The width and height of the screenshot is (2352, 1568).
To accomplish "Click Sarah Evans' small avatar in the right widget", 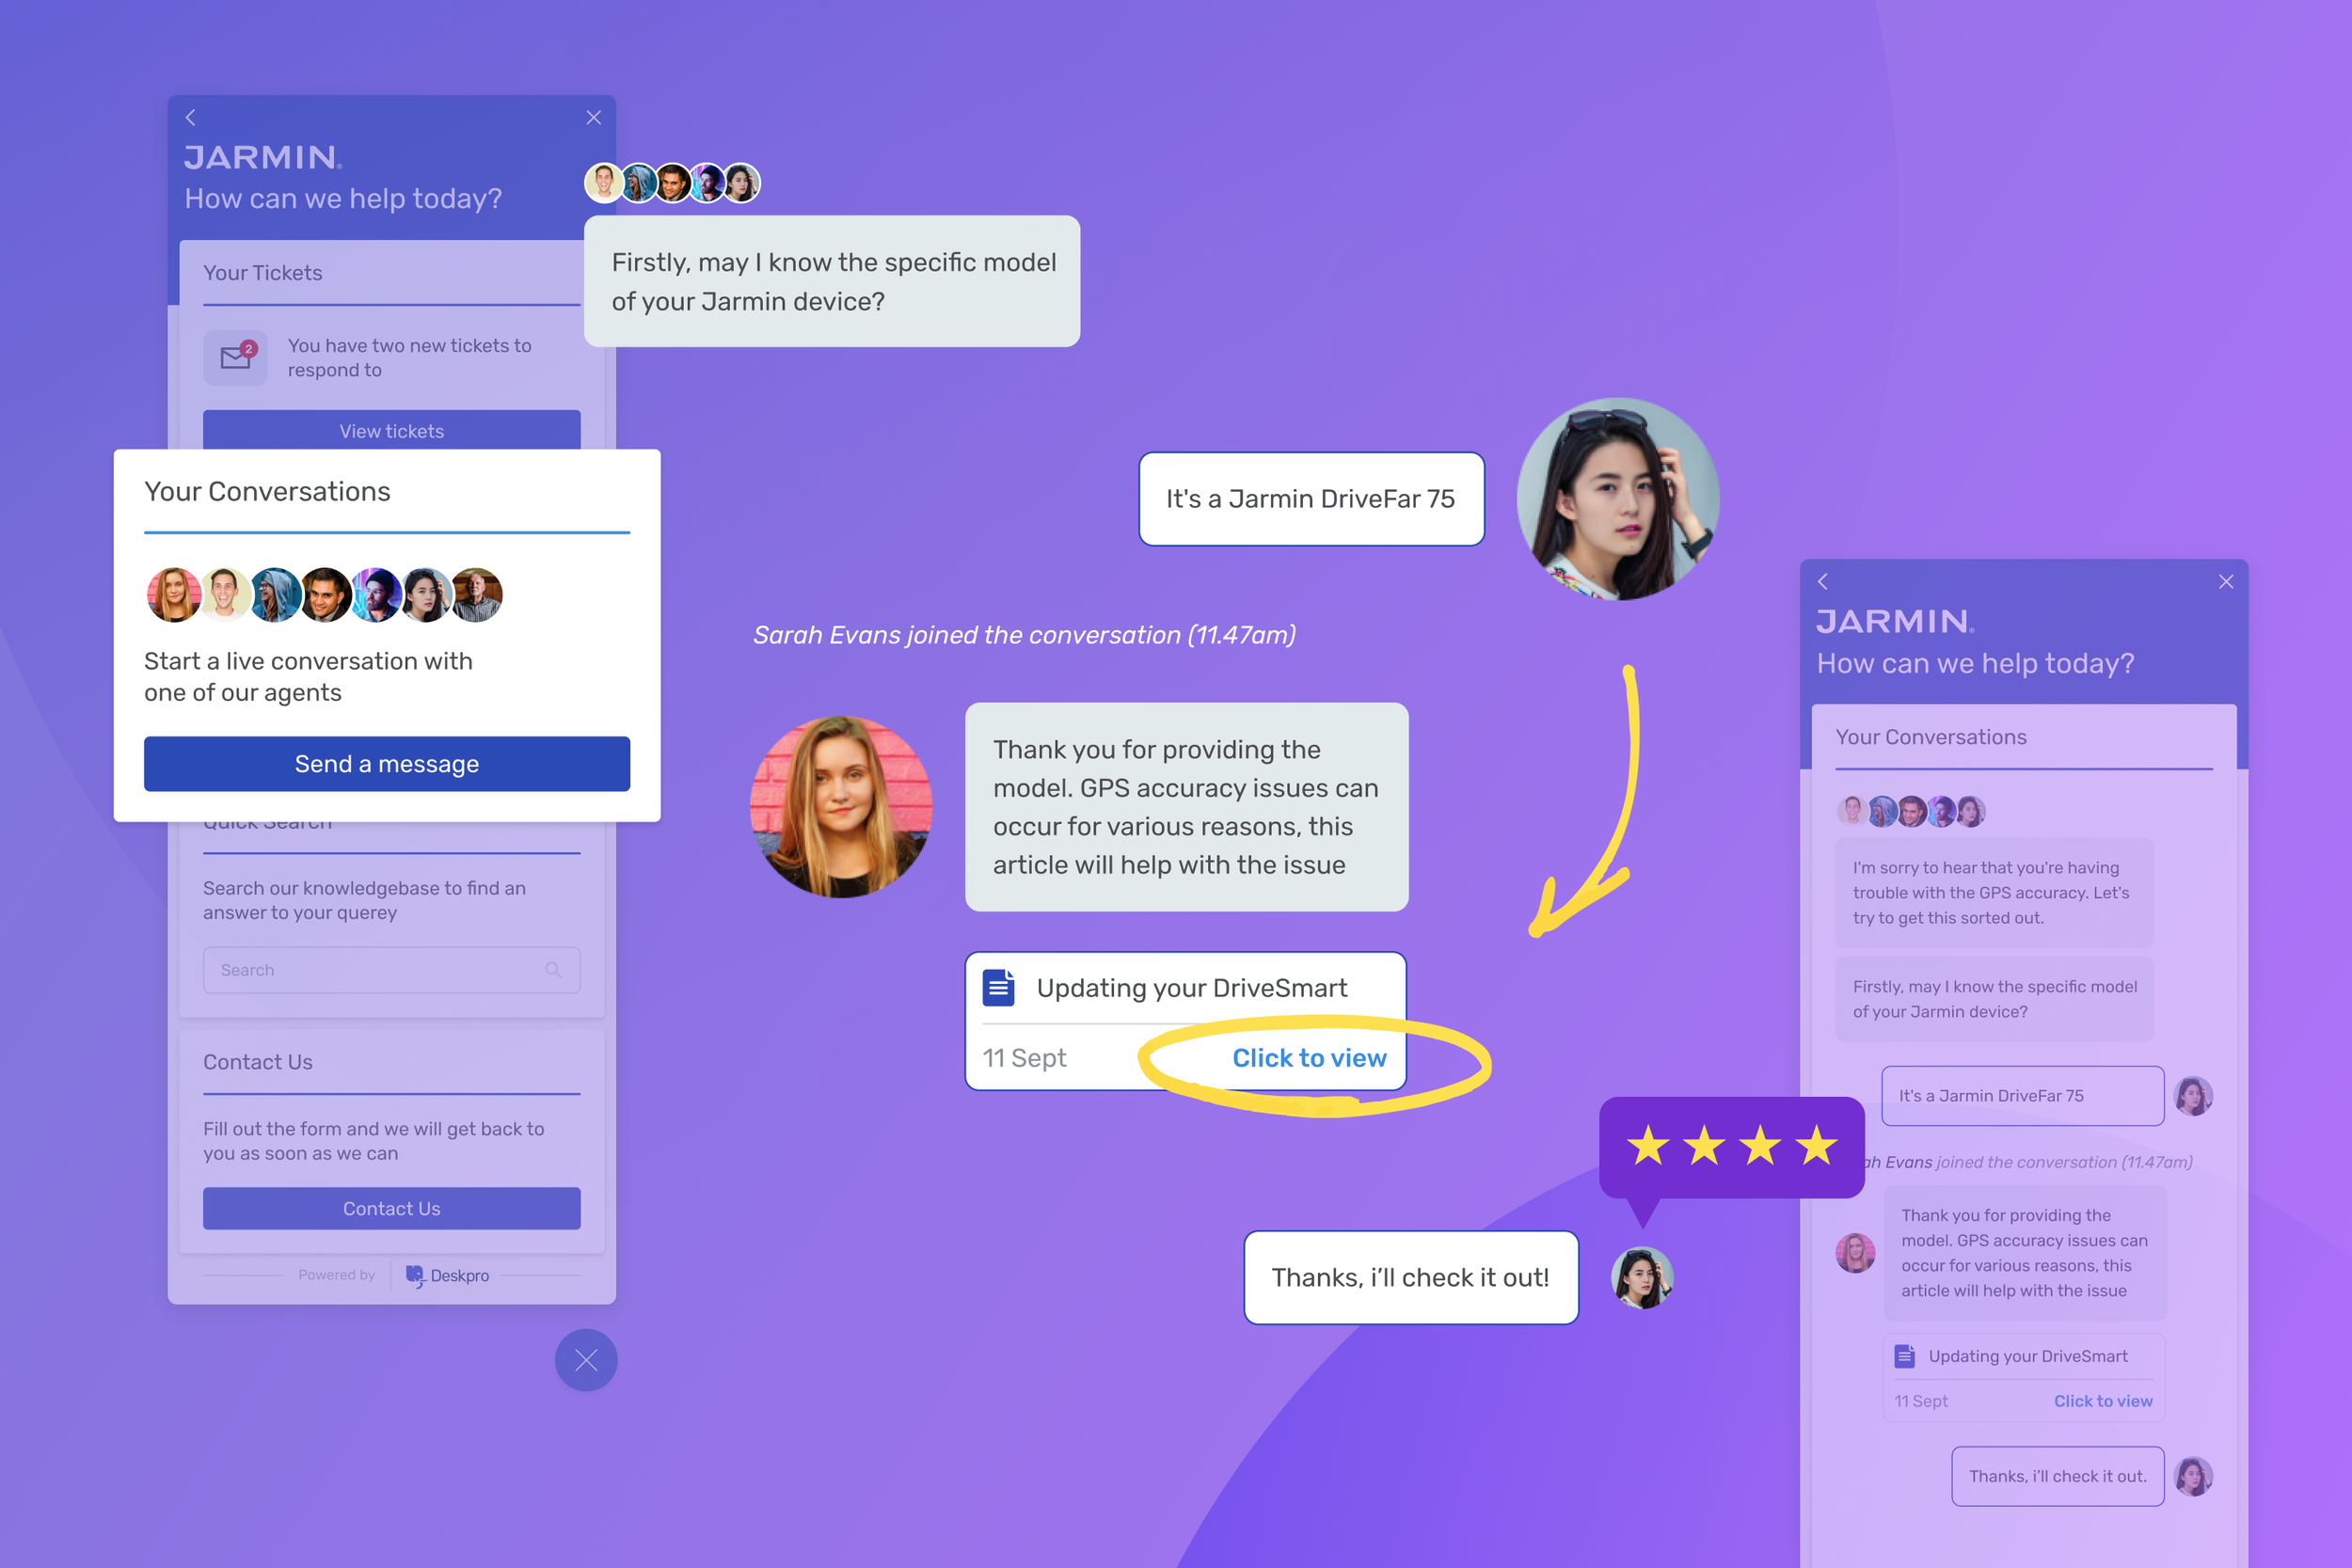I will tap(1855, 1252).
